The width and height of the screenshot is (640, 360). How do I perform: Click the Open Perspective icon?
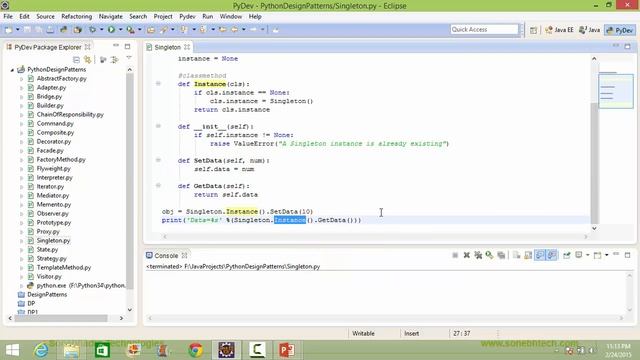[533, 30]
